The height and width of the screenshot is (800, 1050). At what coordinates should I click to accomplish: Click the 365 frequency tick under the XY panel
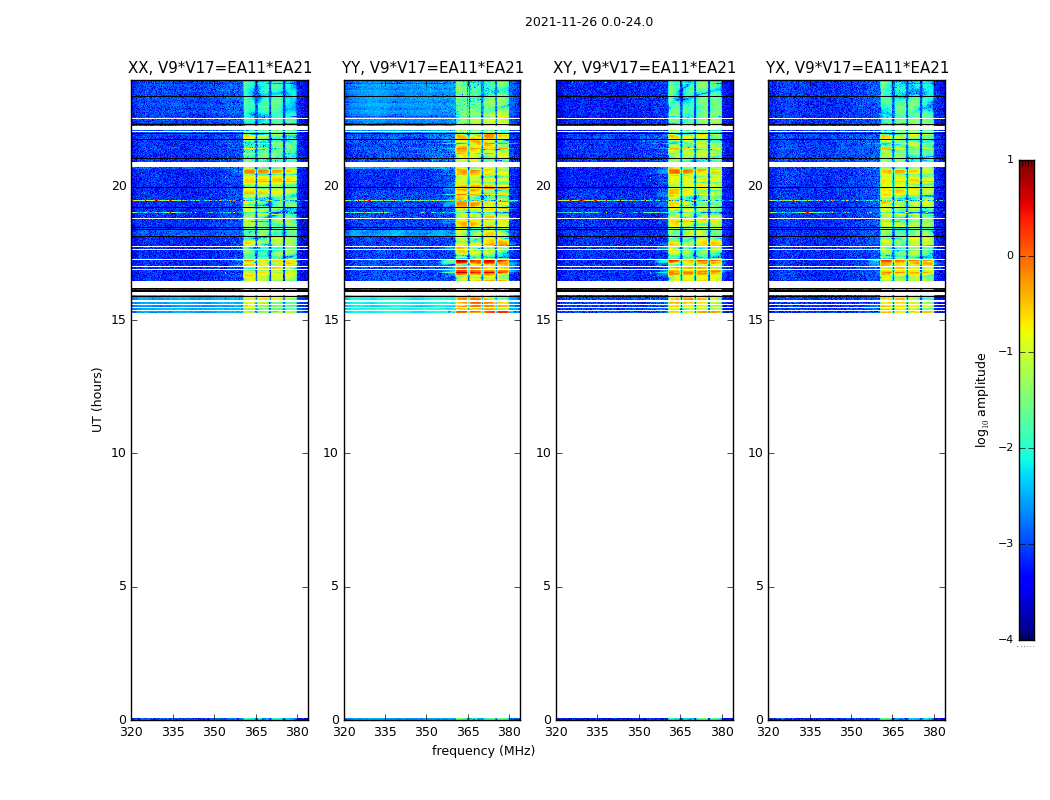[x=680, y=732]
